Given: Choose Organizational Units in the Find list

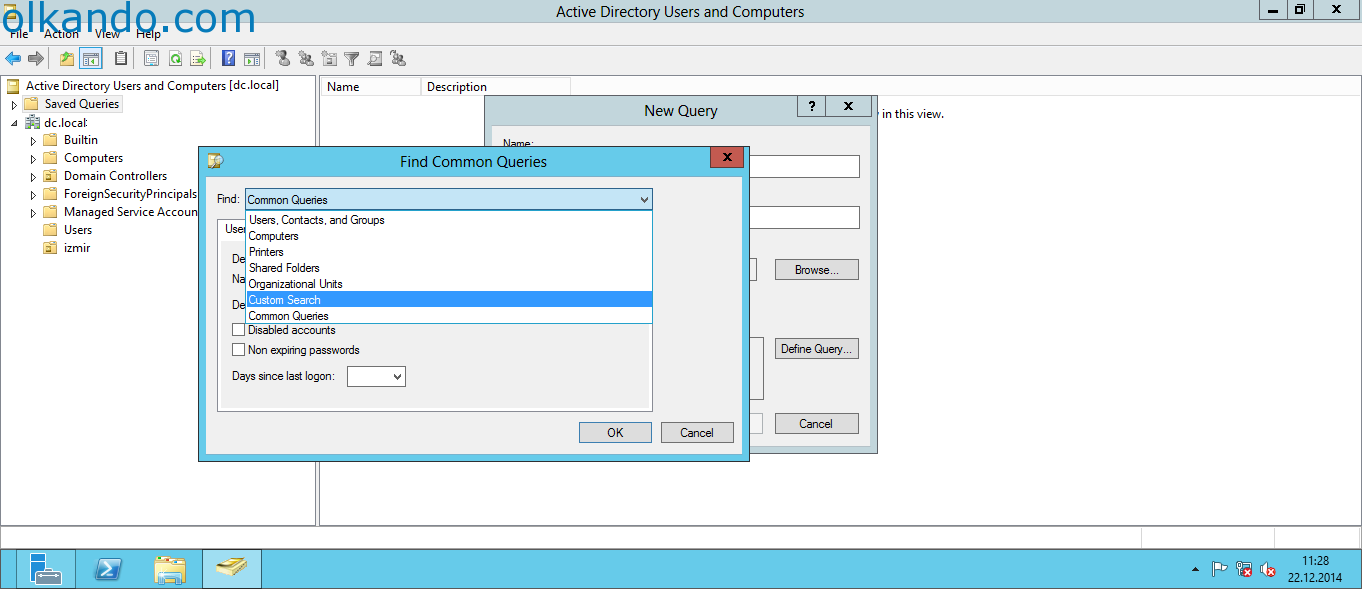Looking at the screenshot, I should [x=296, y=284].
